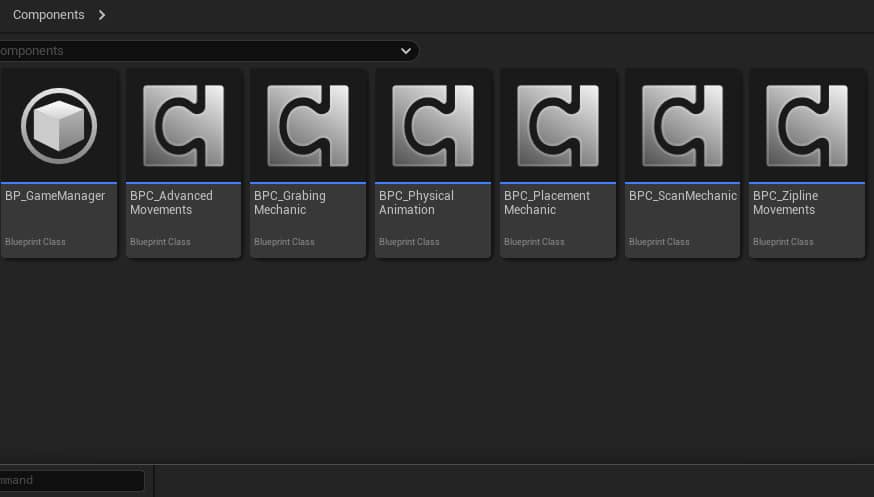Click the BPC_Advanced Movements name text
Image resolution: width=874 pixels, height=497 pixels.
click(171, 203)
